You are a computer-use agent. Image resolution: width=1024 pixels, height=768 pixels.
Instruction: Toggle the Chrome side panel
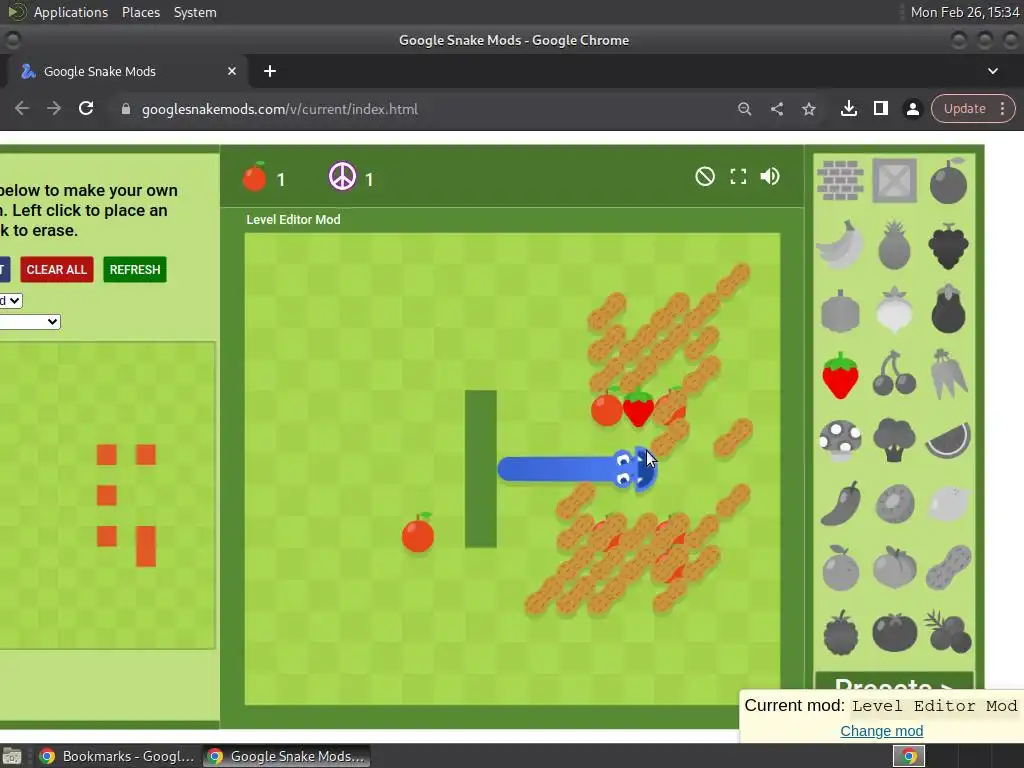(880, 108)
